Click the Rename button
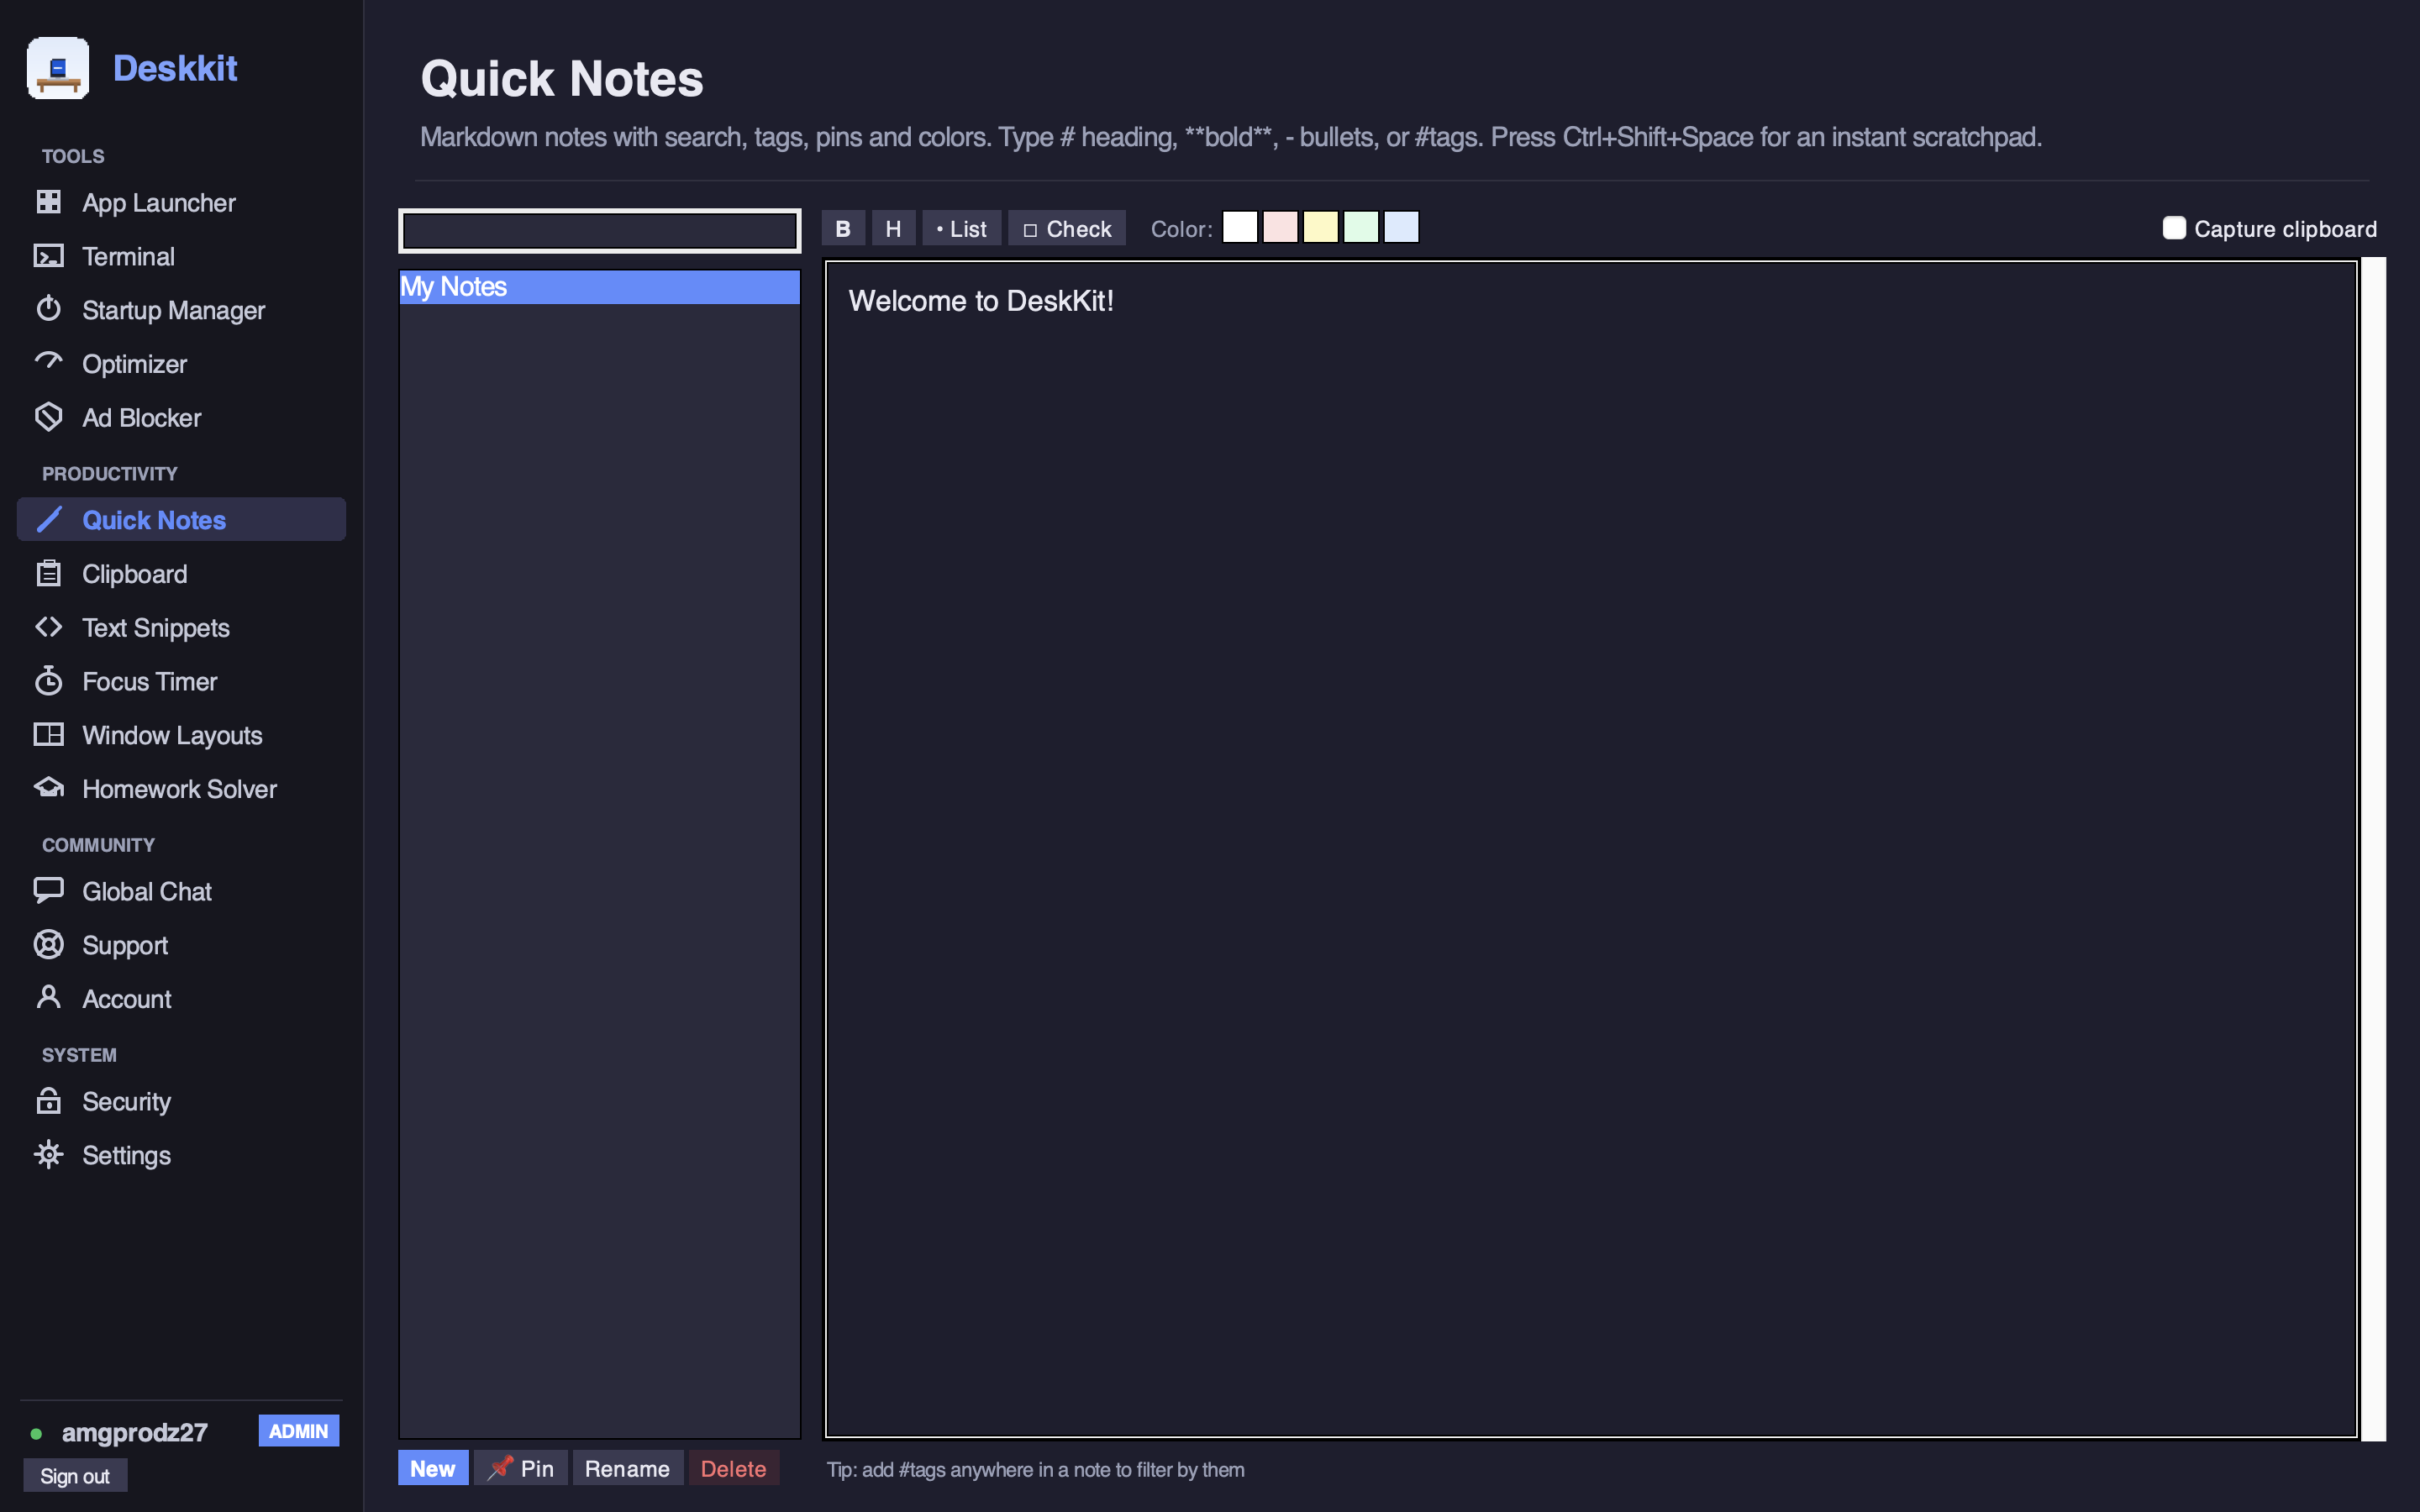Image resolution: width=2420 pixels, height=1512 pixels. (627, 1468)
